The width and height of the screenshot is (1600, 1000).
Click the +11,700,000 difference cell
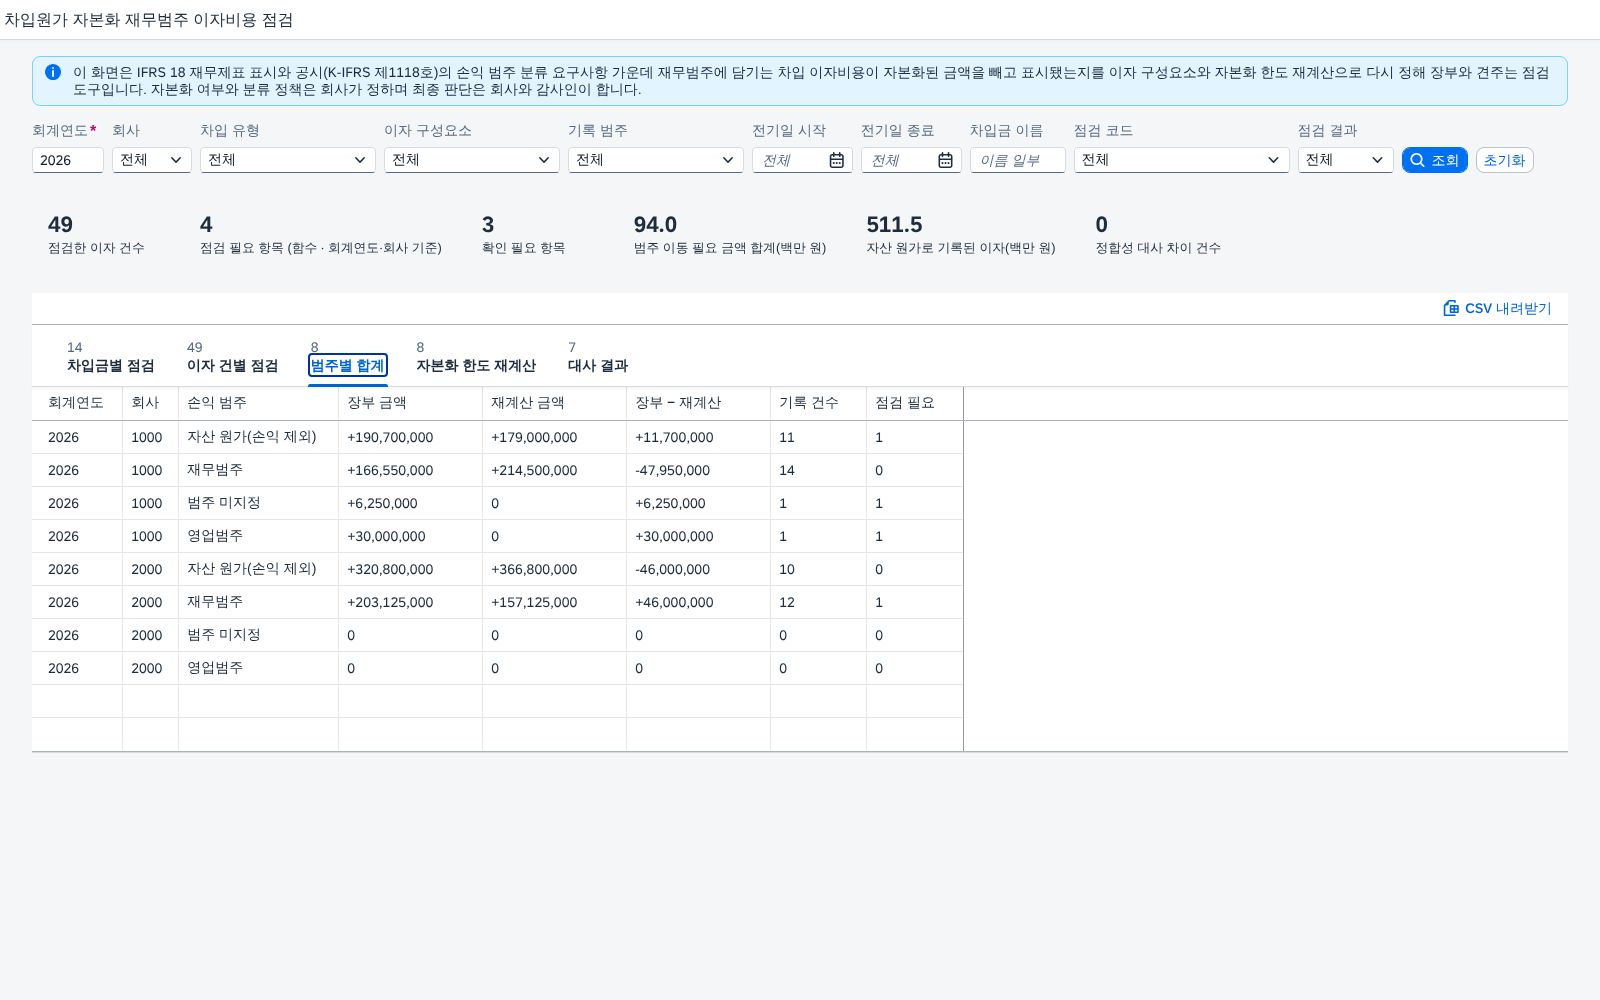[698, 437]
